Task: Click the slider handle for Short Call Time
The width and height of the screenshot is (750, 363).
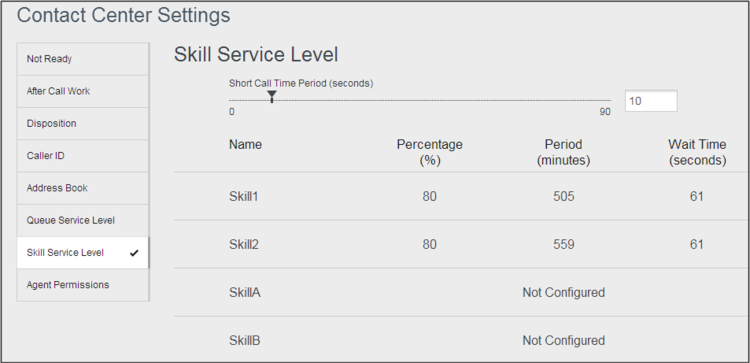Action: pyautogui.click(x=272, y=97)
